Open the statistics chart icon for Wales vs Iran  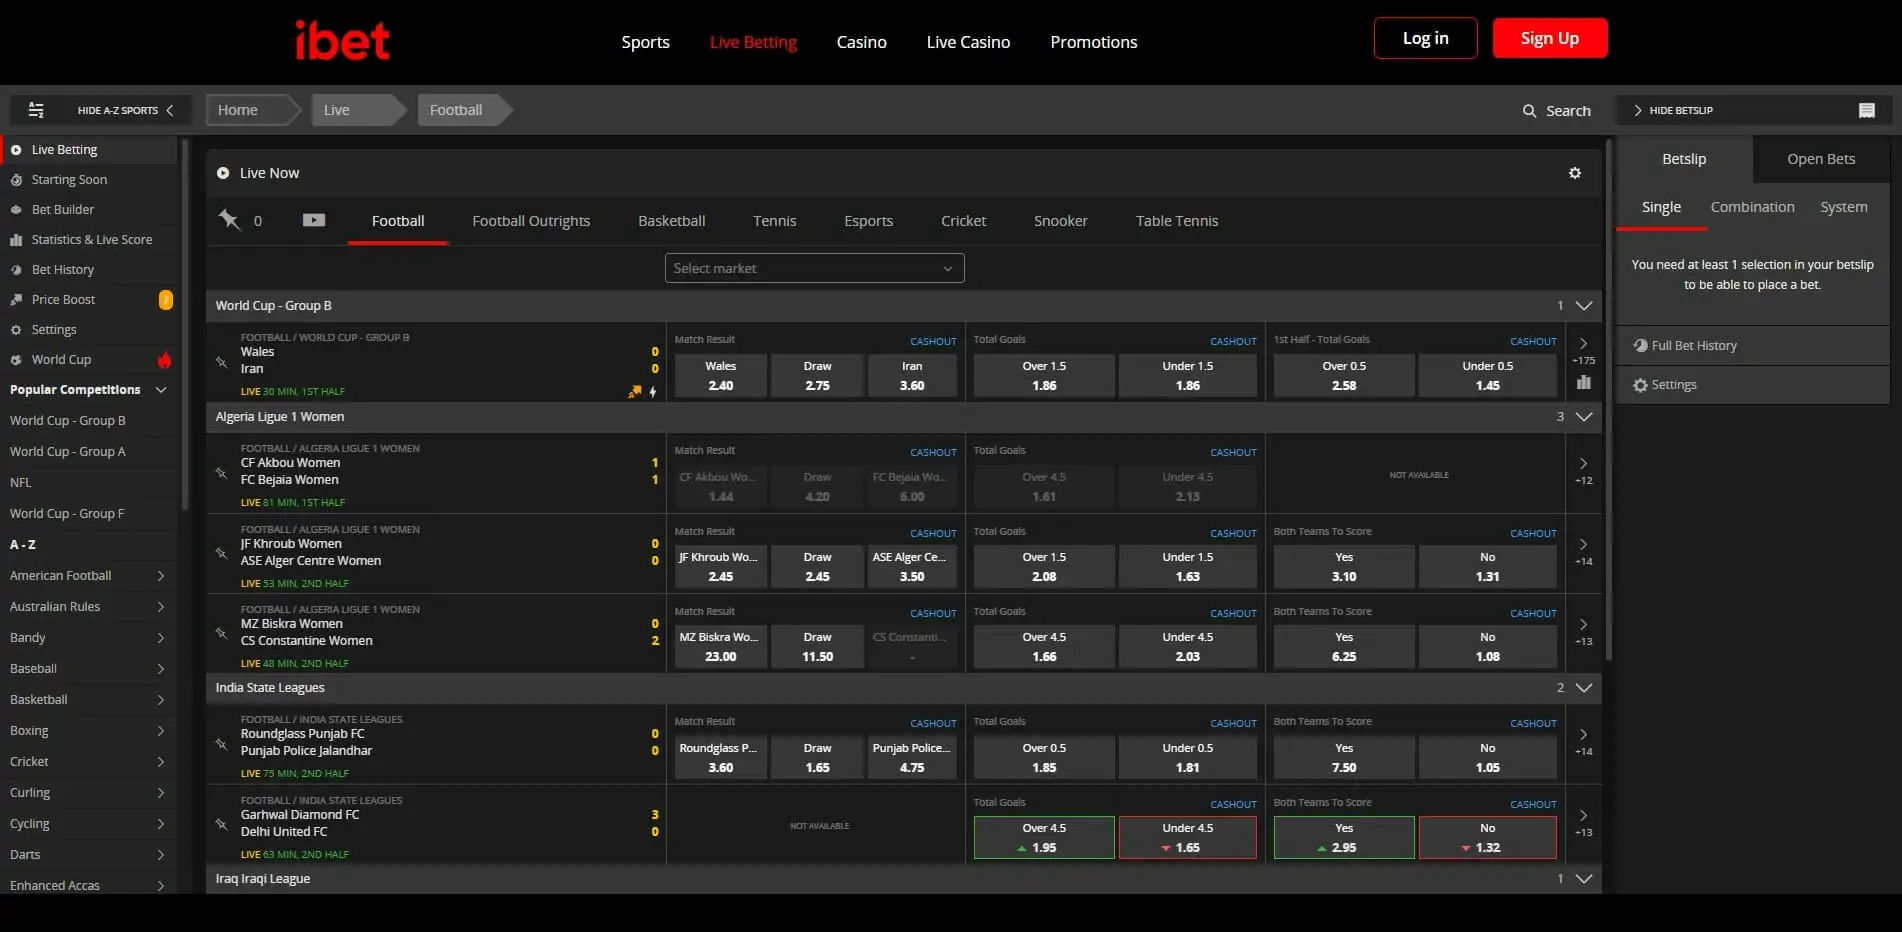tap(1584, 383)
